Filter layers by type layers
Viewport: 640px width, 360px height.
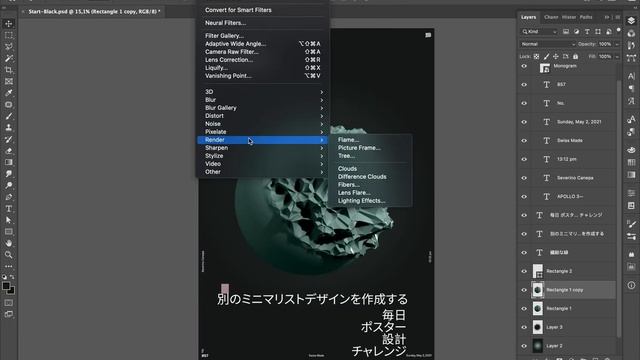point(587,31)
